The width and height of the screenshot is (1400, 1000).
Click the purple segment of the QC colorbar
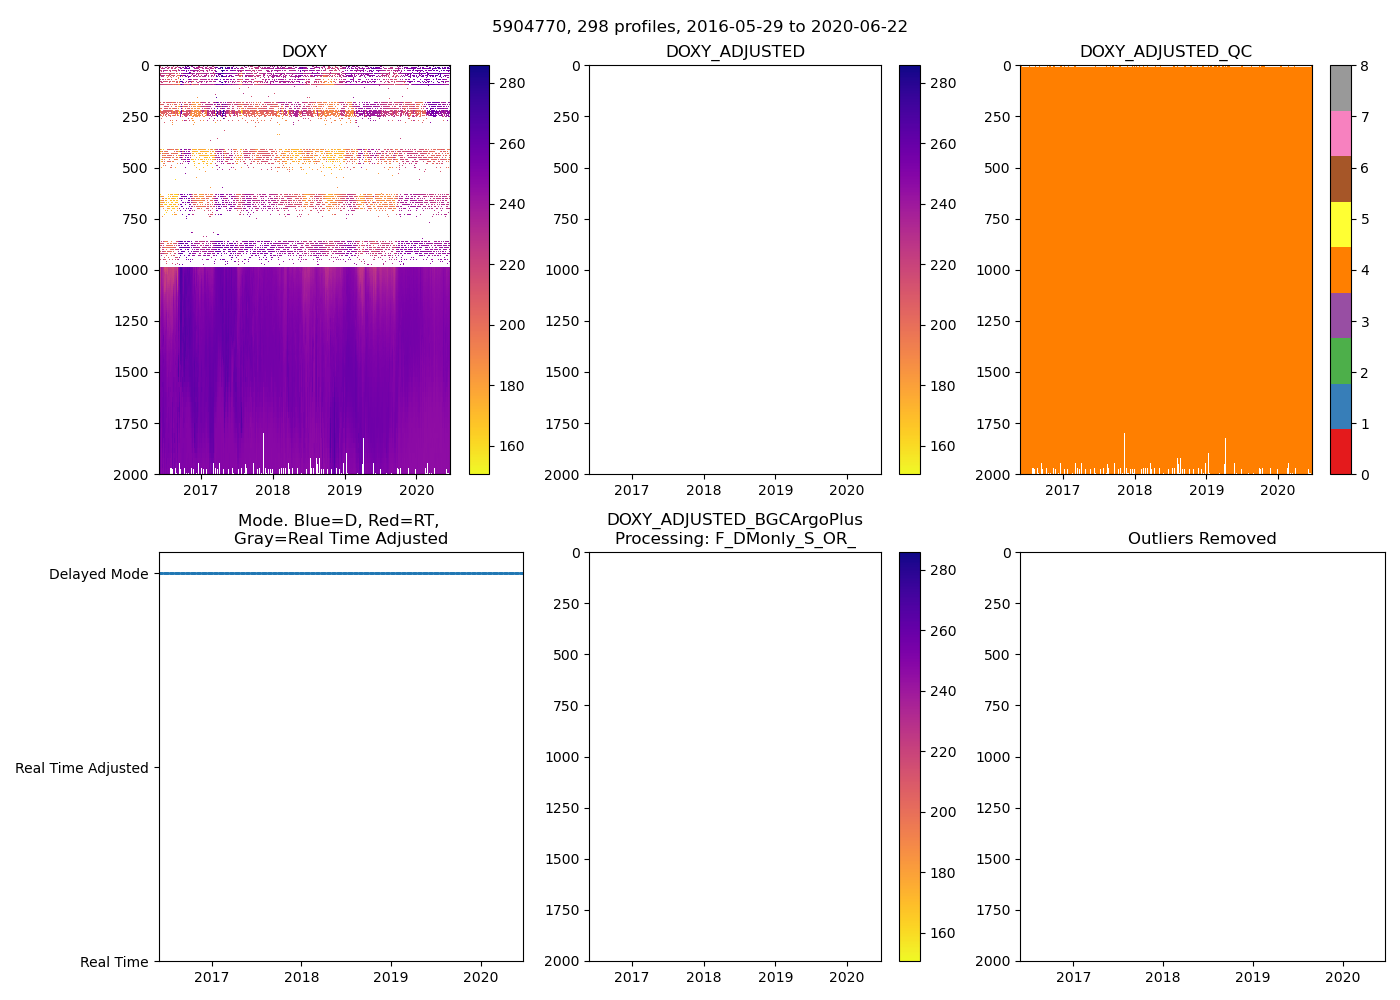pyautogui.click(x=1340, y=316)
